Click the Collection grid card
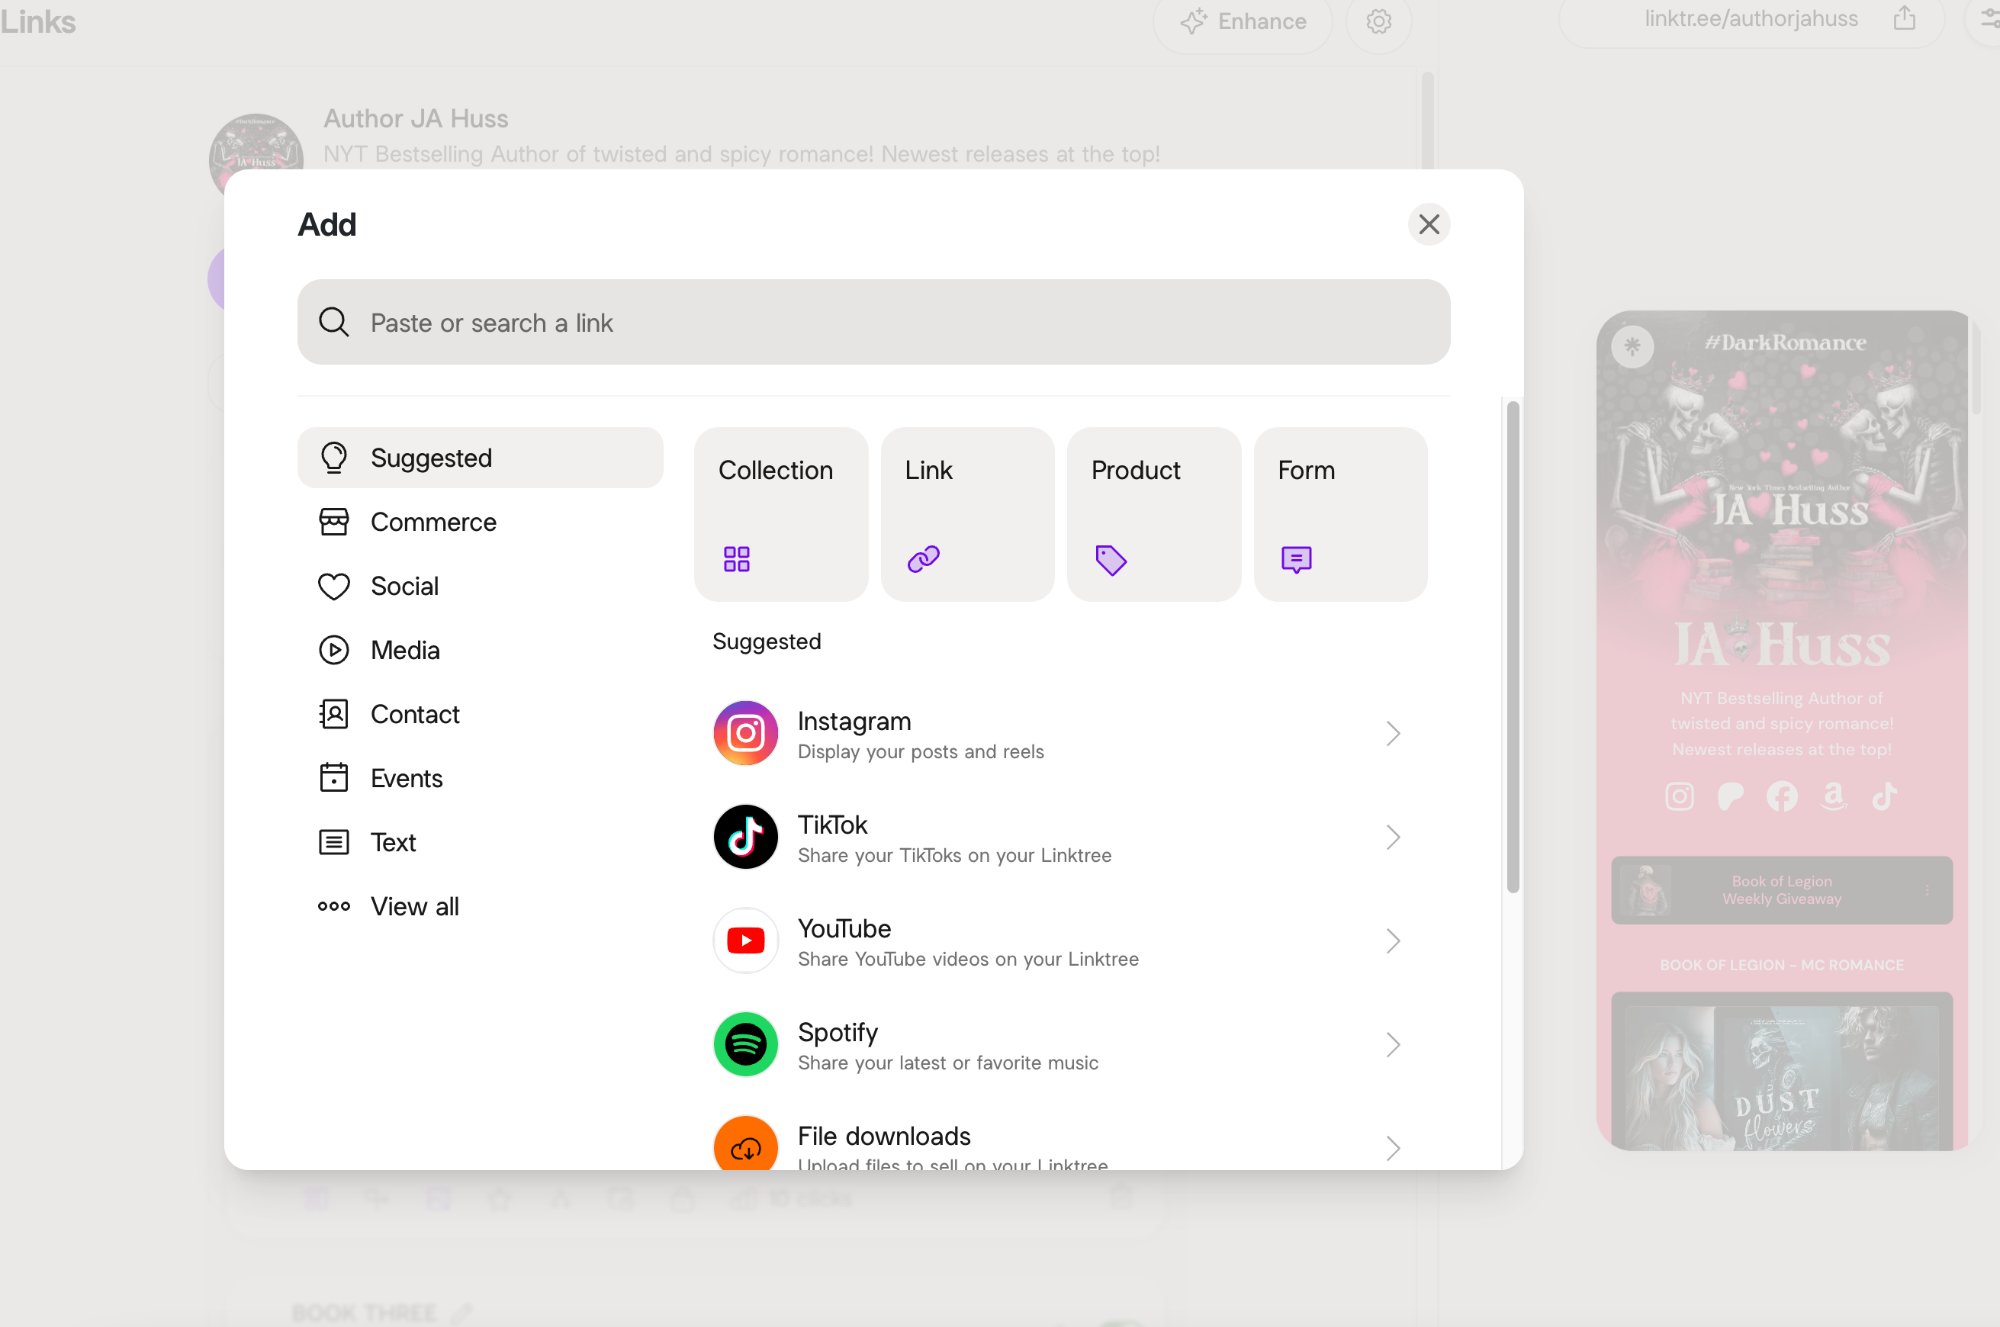 pos(780,514)
